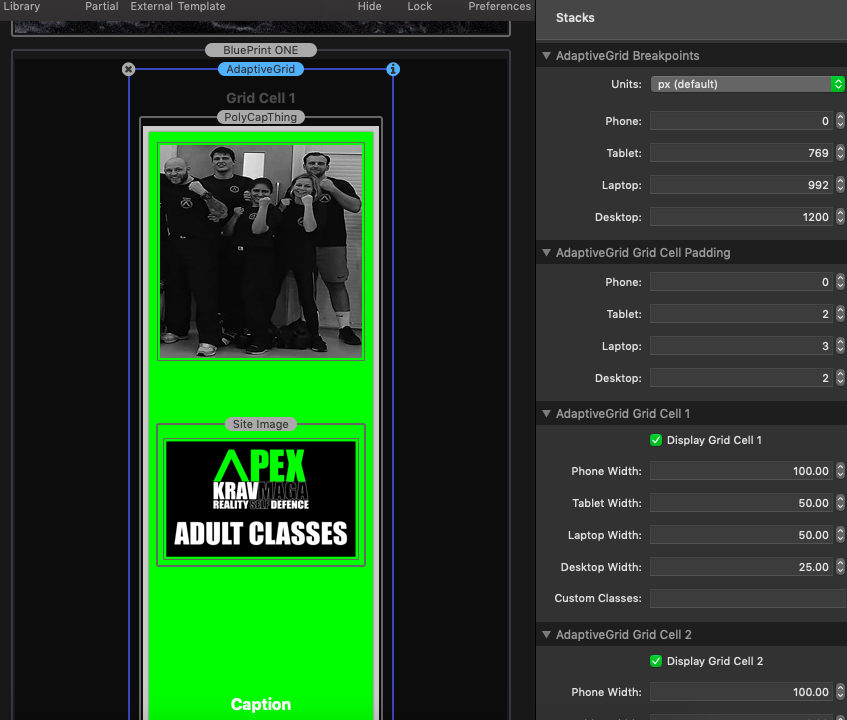The image size is (847, 720).
Task: Click Grid Cell 2 Phone Width field
Action: (741, 692)
